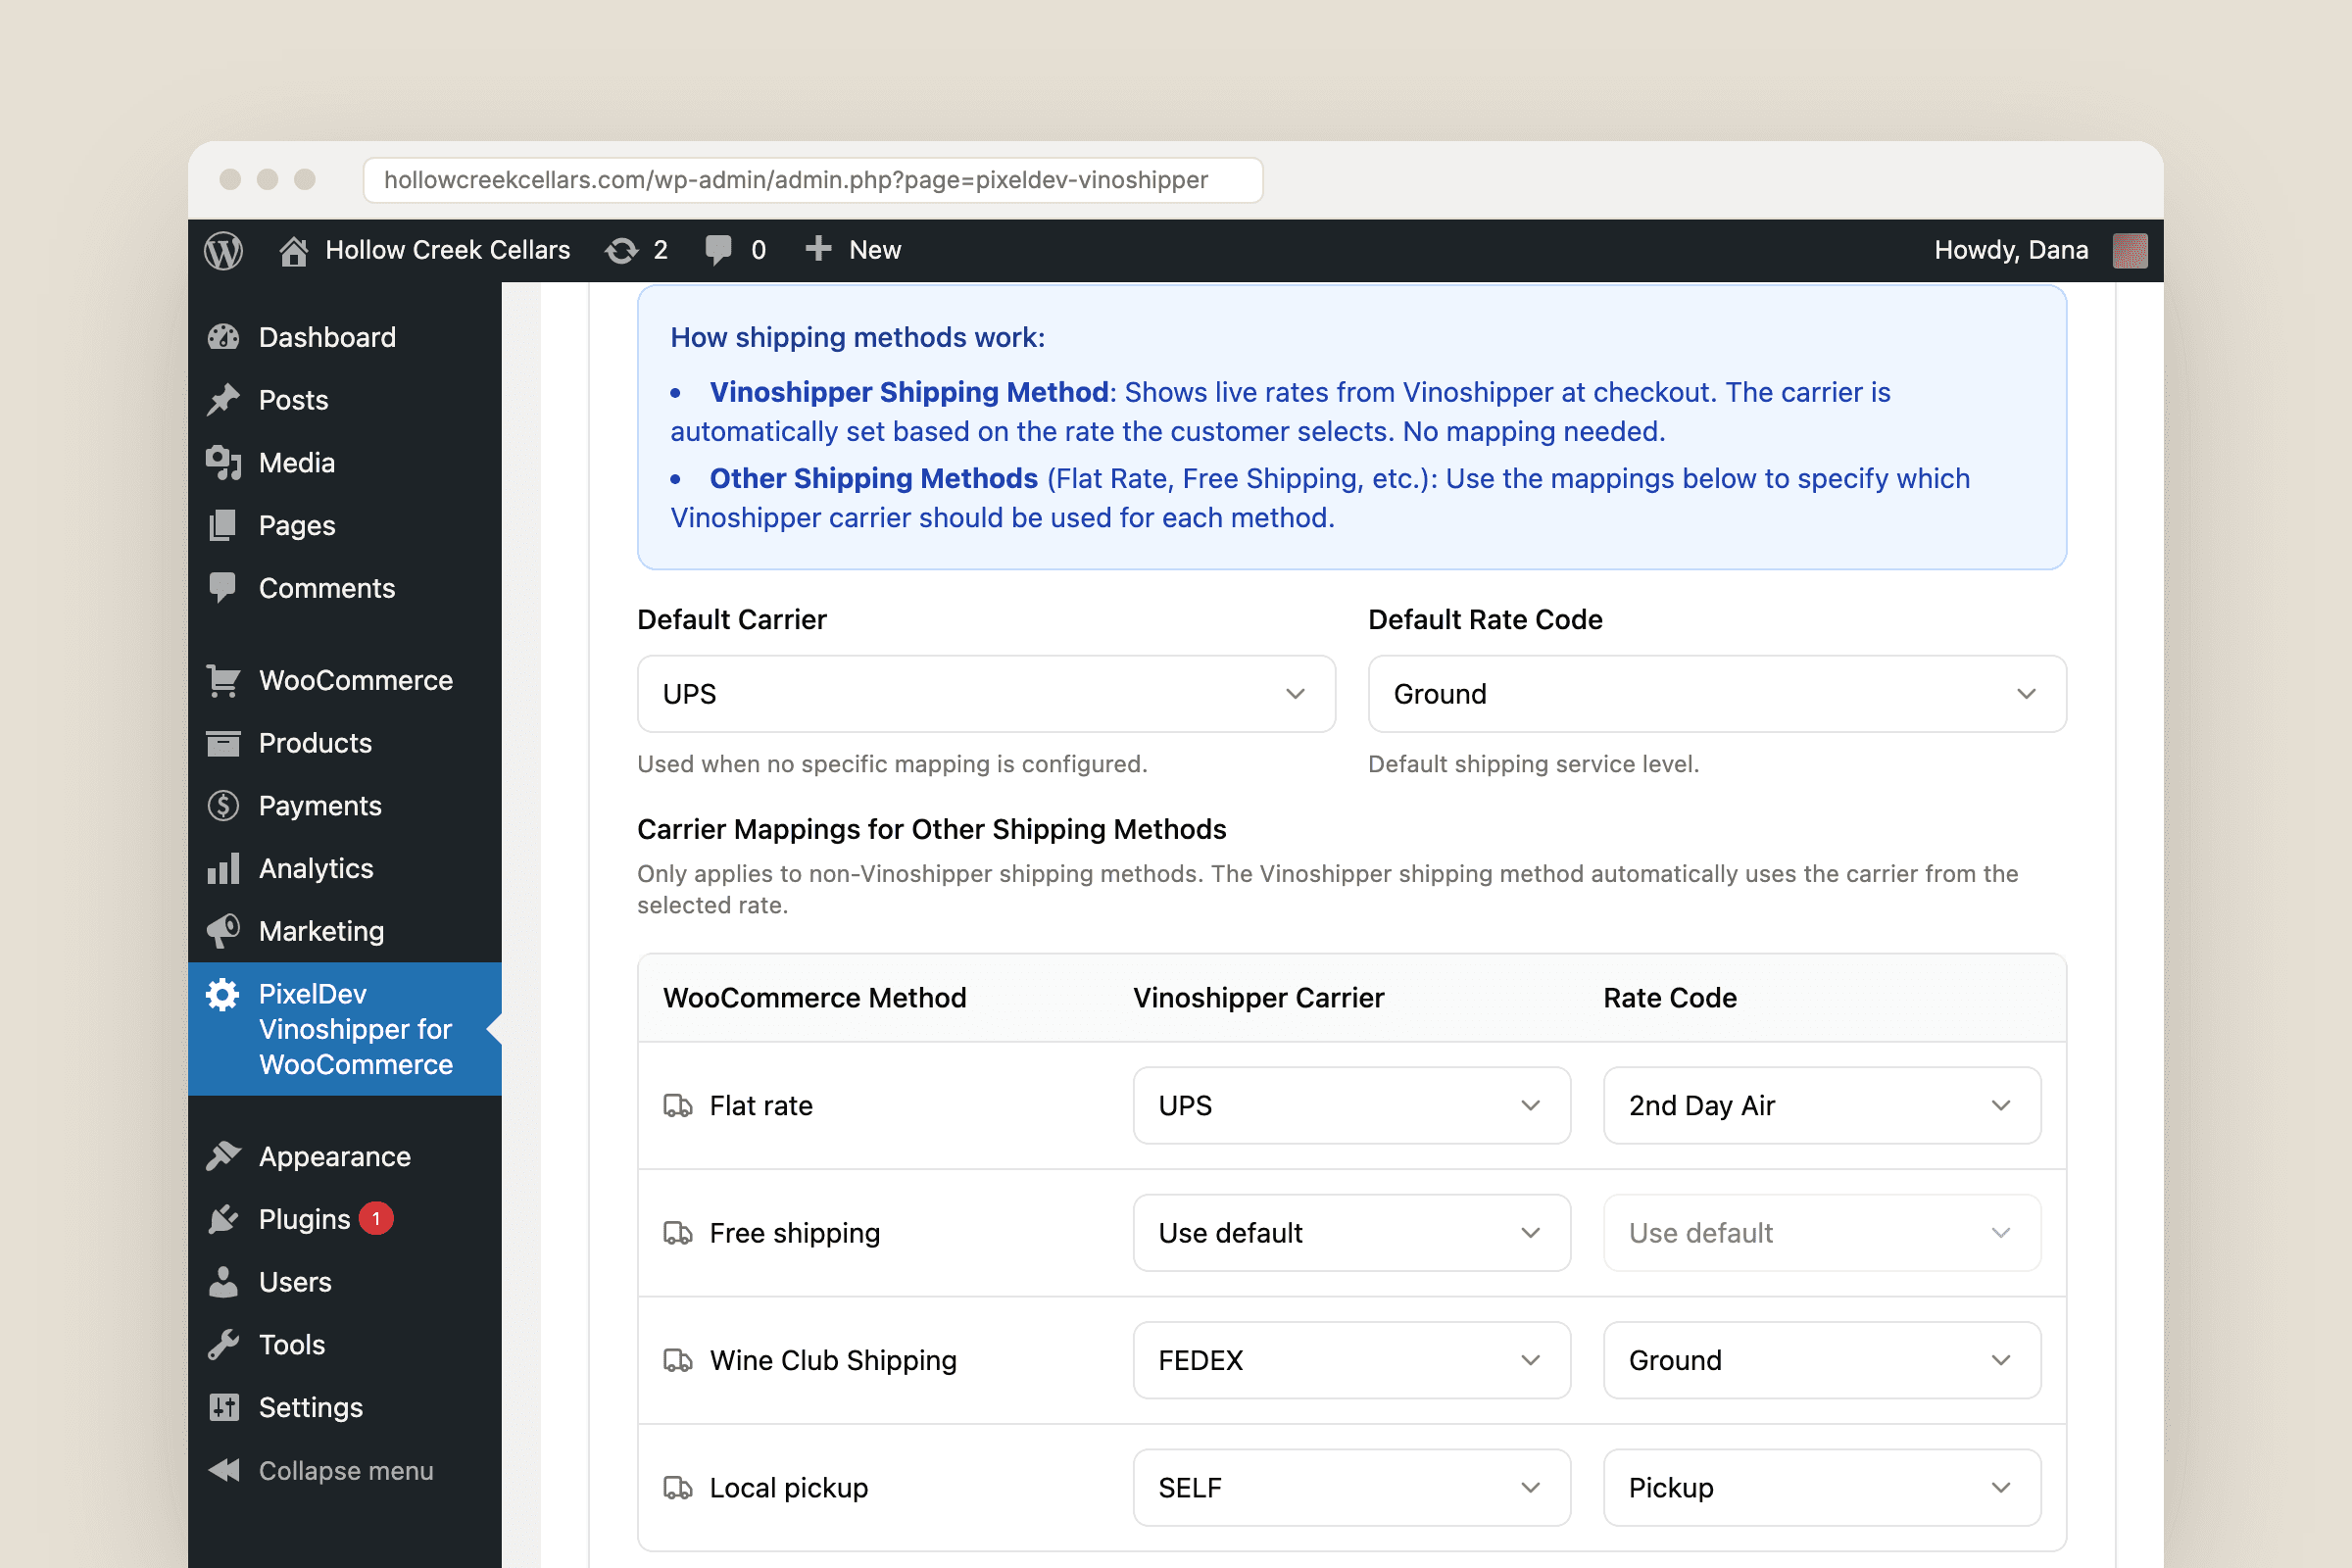Open Free shipping carrier Use default dropdown
Viewport: 2352px width, 1568px height.
pyautogui.click(x=1351, y=1233)
